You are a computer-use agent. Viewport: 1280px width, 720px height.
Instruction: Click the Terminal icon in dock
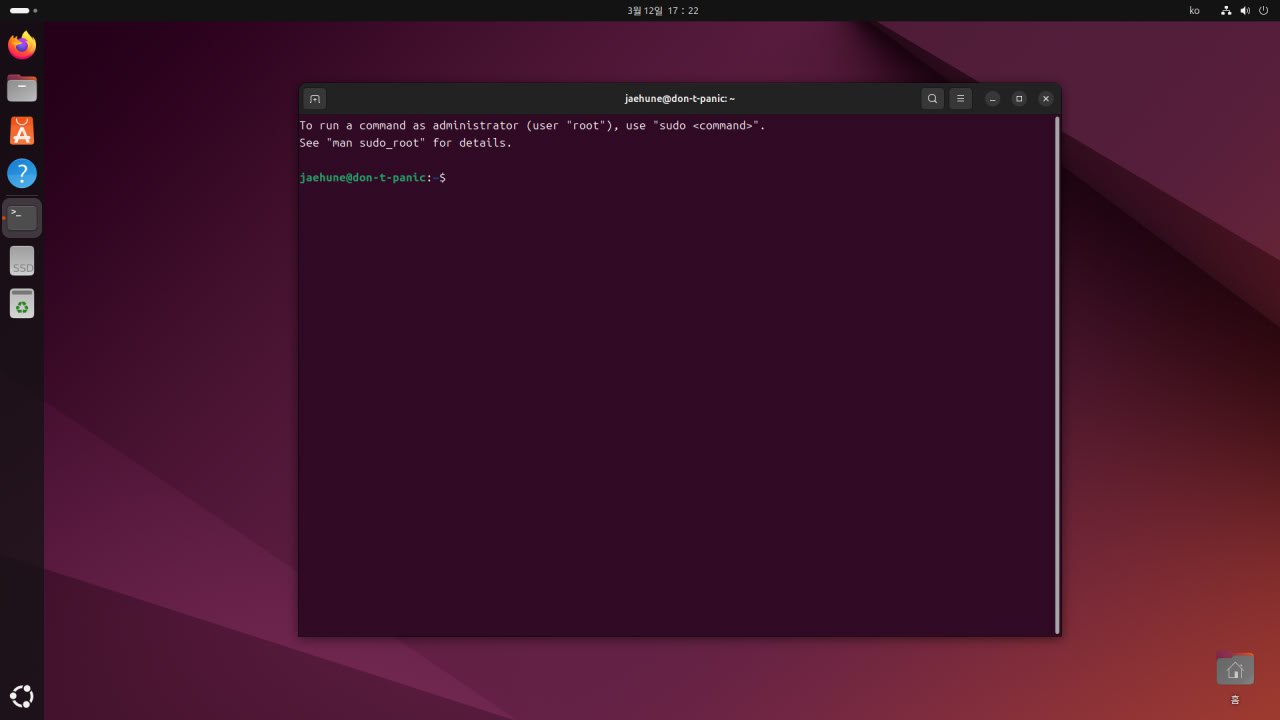click(22, 217)
